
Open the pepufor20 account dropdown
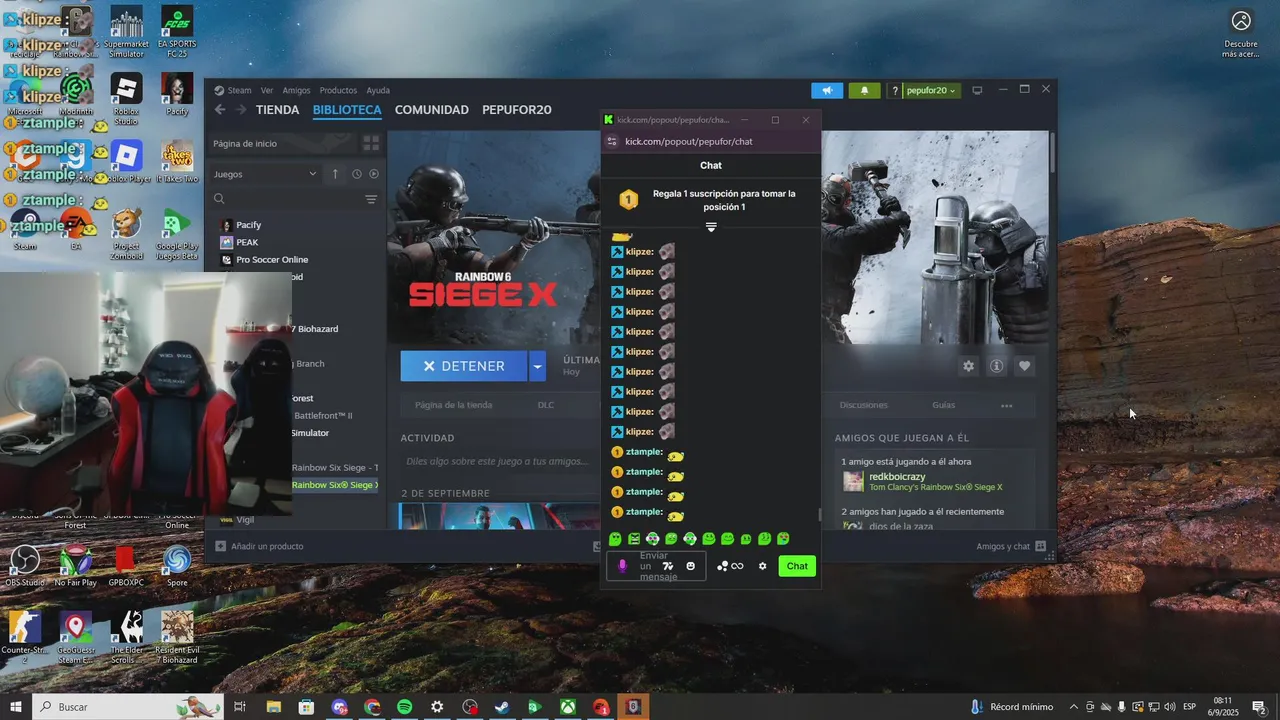pos(931,90)
